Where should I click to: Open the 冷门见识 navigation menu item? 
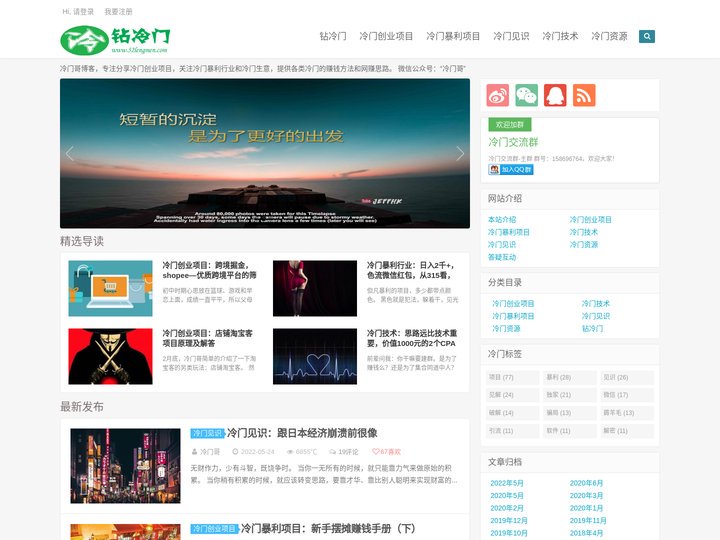tap(511, 36)
